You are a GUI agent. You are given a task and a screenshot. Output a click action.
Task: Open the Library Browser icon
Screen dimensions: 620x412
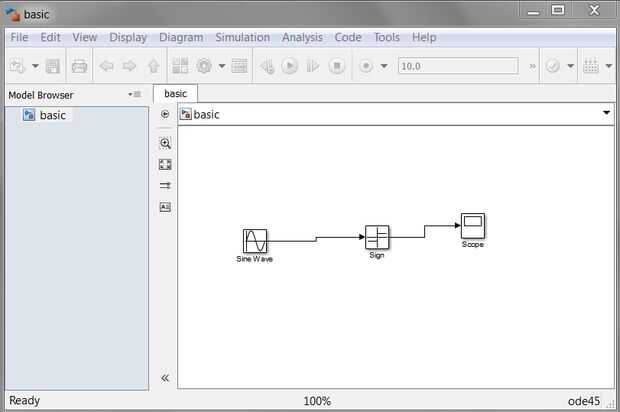[x=180, y=66]
